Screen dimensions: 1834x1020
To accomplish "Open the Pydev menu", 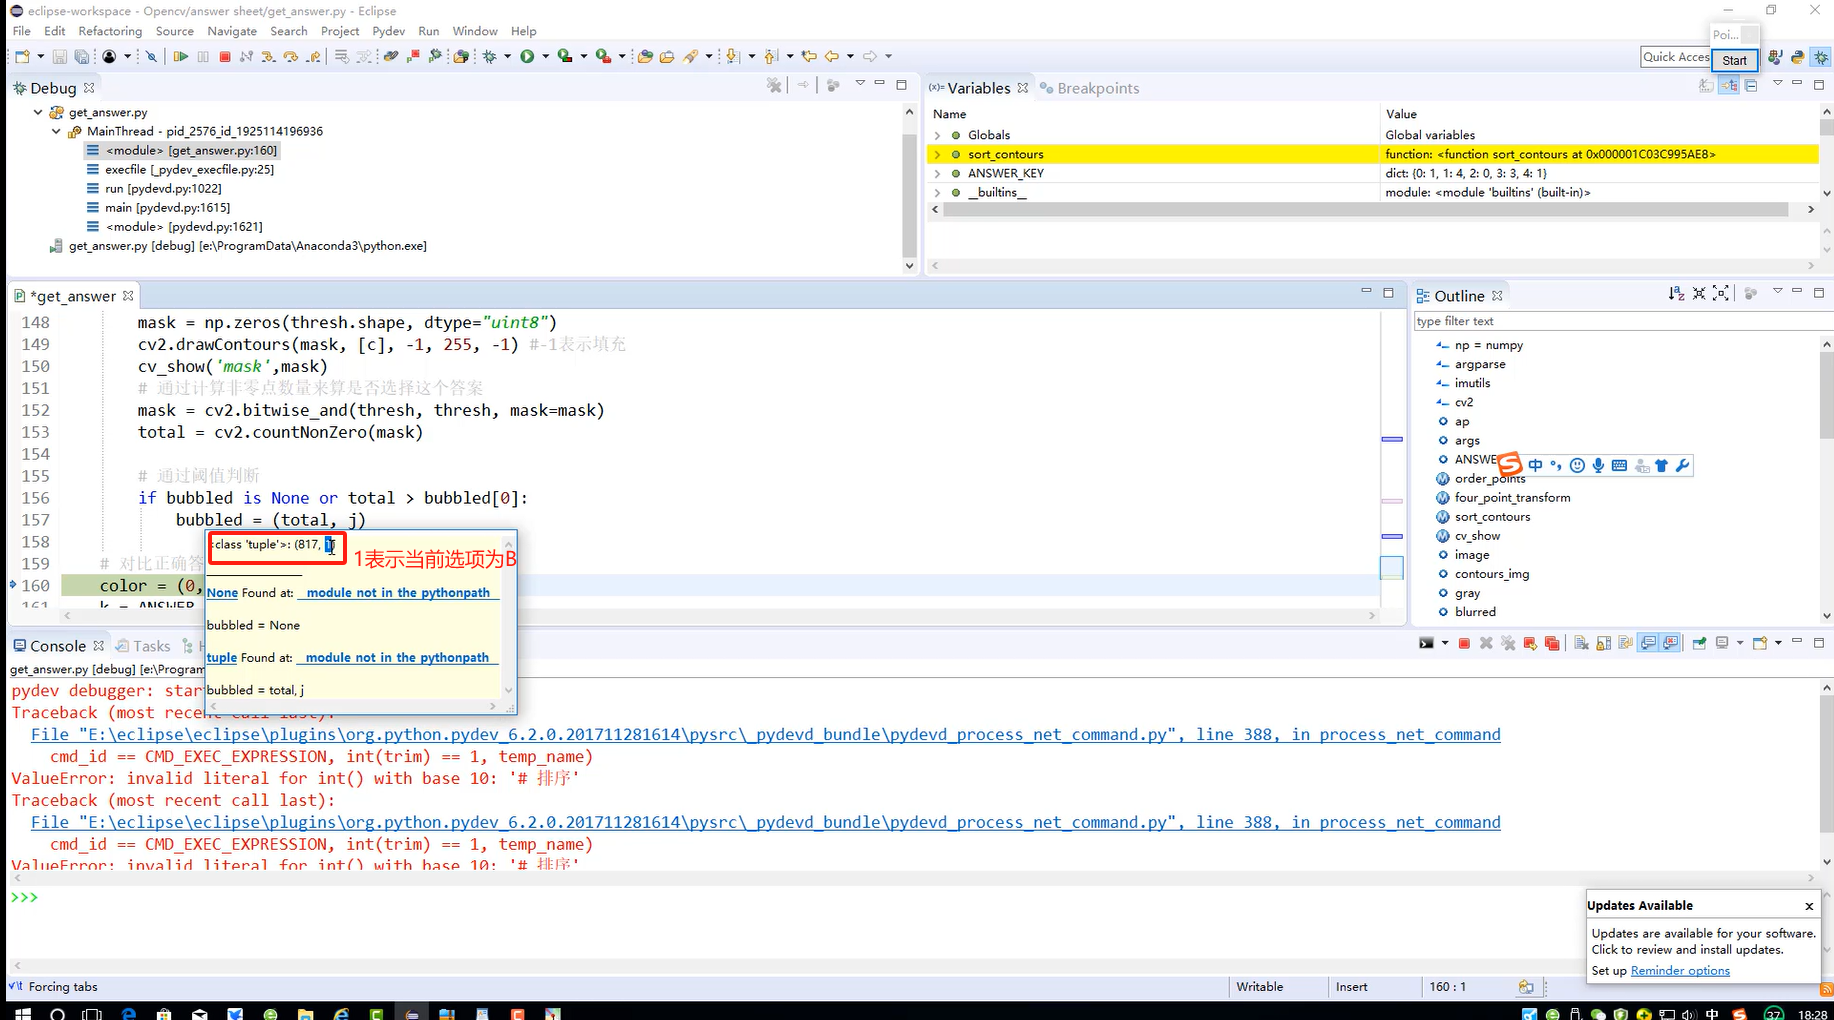I will [388, 31].
